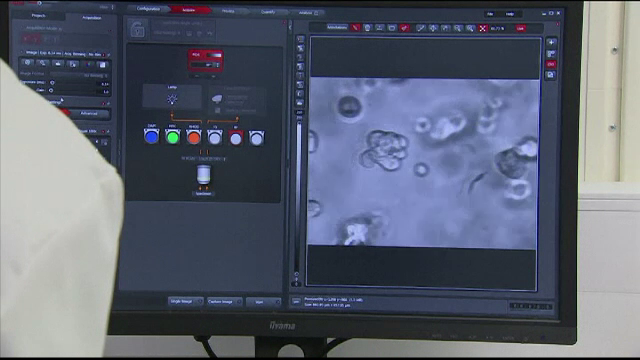Viewport: 640px width, 360px height.
Task: Click the microscope image preview
Action: (422, 163)
